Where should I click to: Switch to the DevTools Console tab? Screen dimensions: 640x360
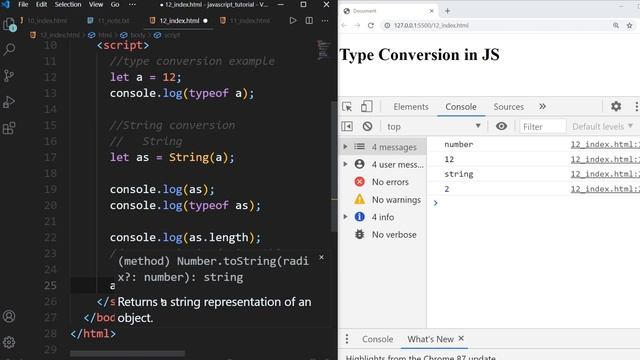461,107
